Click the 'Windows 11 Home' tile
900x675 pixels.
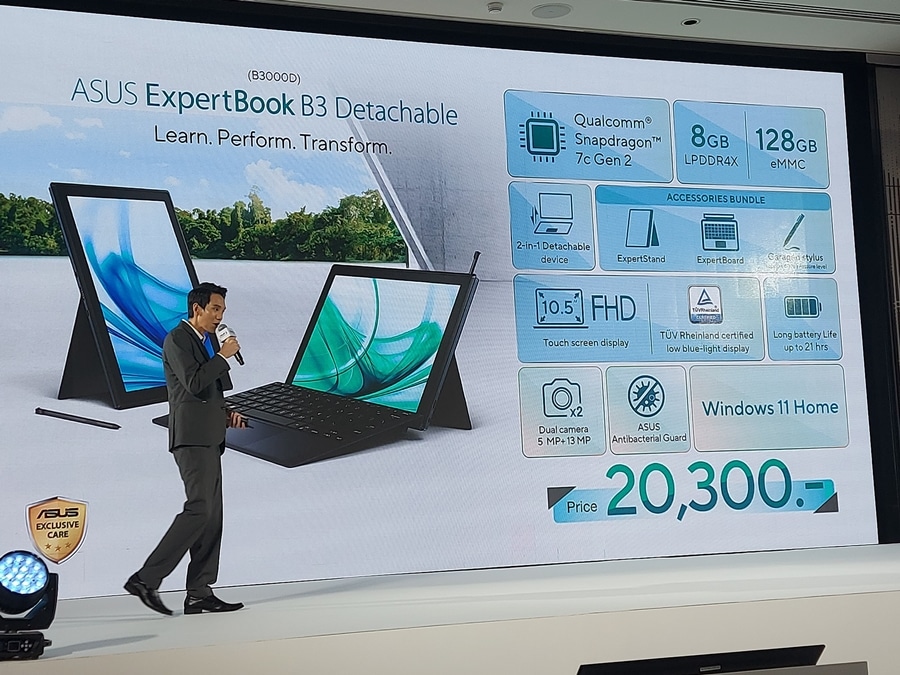coord(769,408)
